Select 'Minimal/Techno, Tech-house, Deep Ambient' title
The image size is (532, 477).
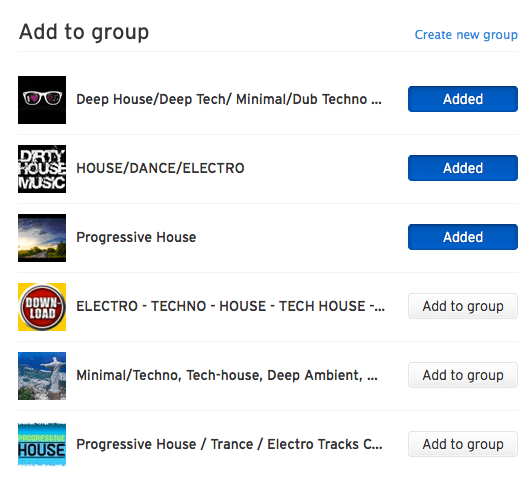[x=227, y=375]
